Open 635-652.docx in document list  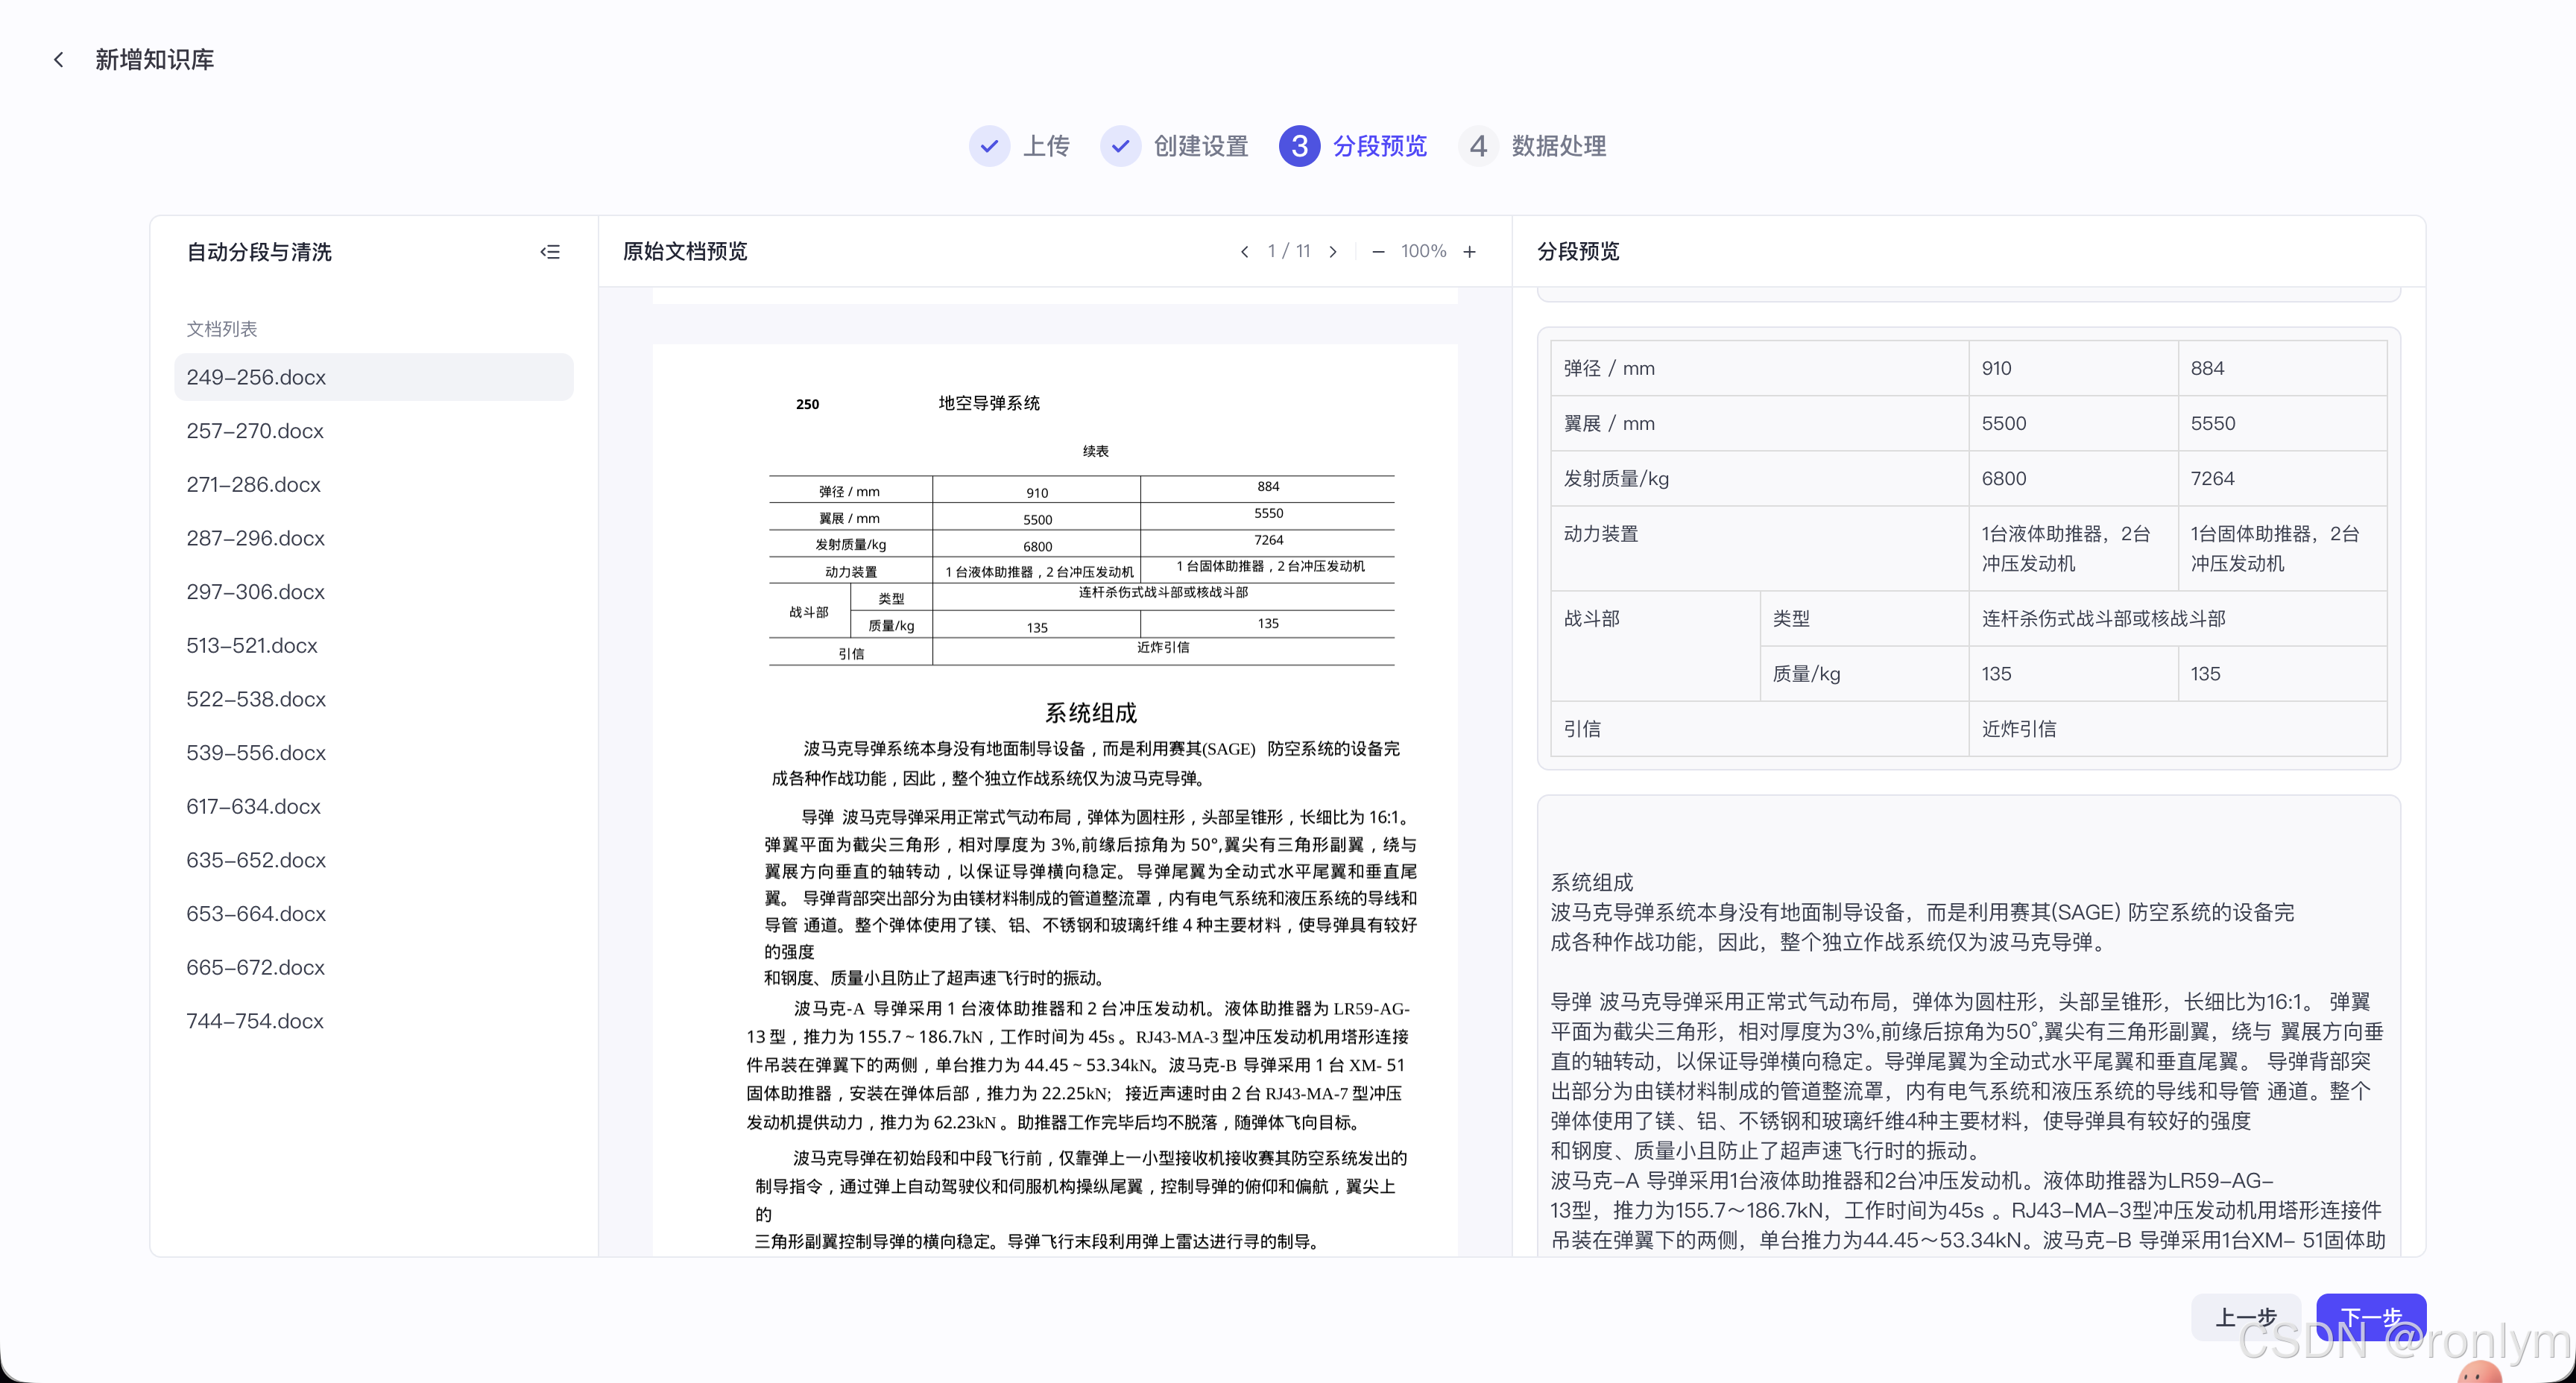click(374, 860)
